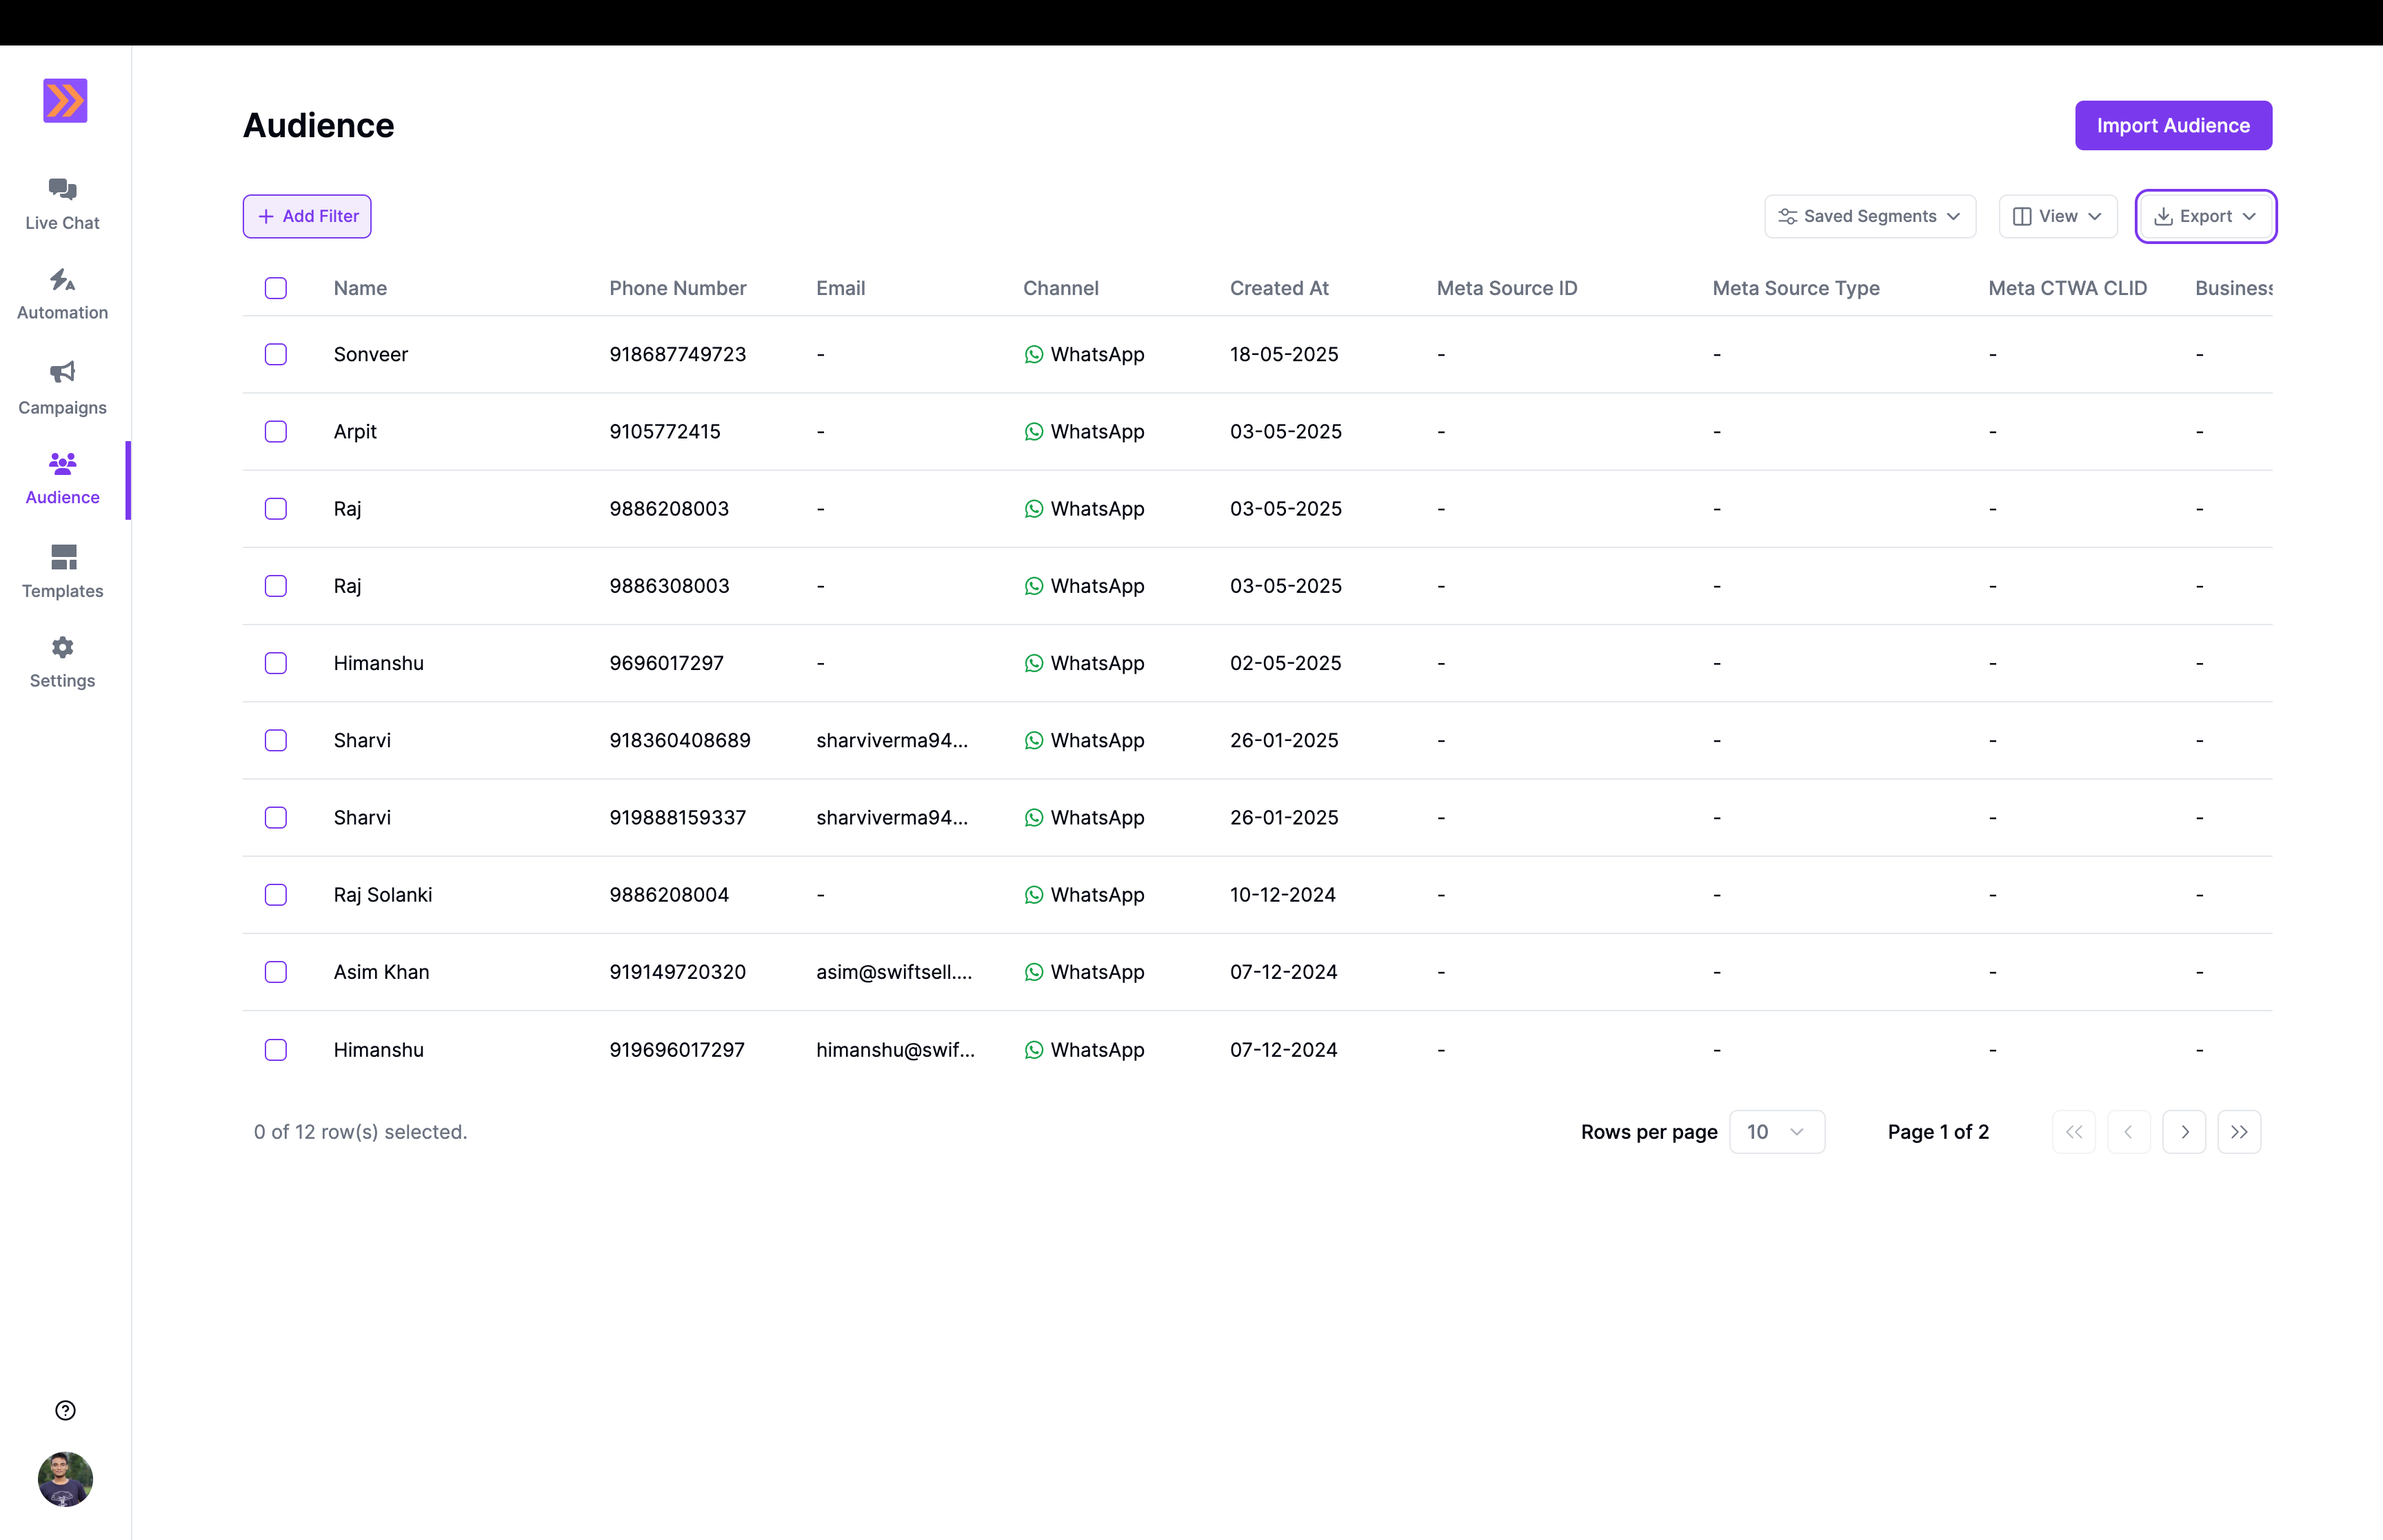Expand the Saved Segments dropdown

[x=1870, y=216]
